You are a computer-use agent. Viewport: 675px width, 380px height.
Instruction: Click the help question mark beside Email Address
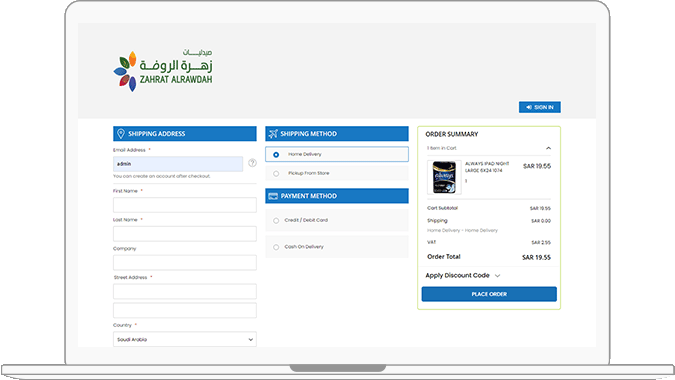[x=252, y=163]
